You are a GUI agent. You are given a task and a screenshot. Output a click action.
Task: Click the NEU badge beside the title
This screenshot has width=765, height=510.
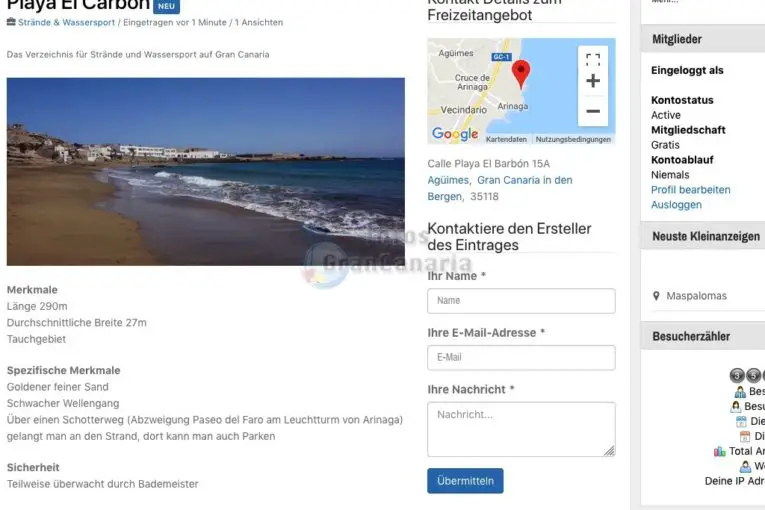tap(166, 6)
